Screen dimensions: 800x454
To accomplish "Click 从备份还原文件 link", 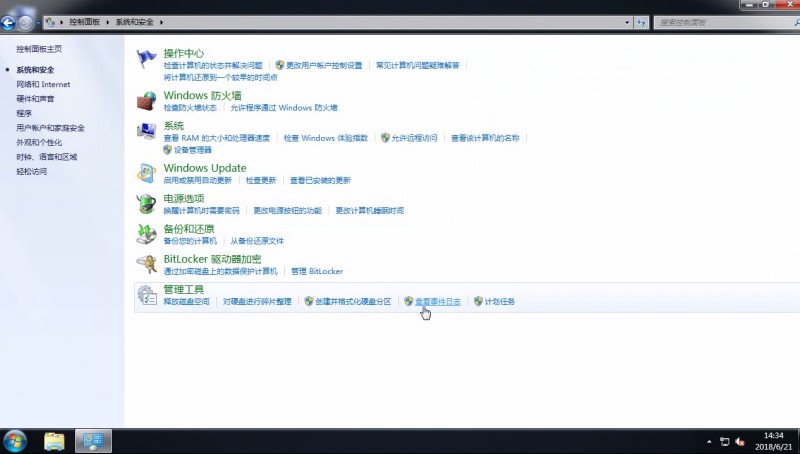I will click(257, 241).
